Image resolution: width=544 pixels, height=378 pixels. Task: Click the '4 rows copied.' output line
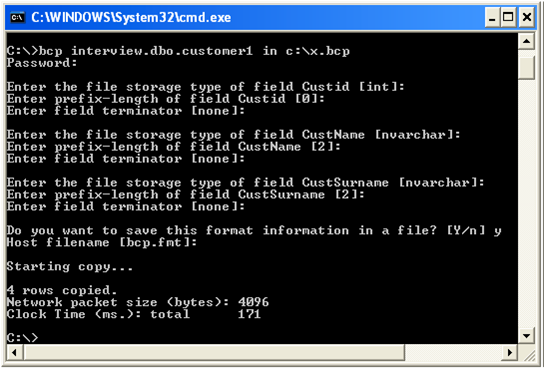tap(62, 290)
